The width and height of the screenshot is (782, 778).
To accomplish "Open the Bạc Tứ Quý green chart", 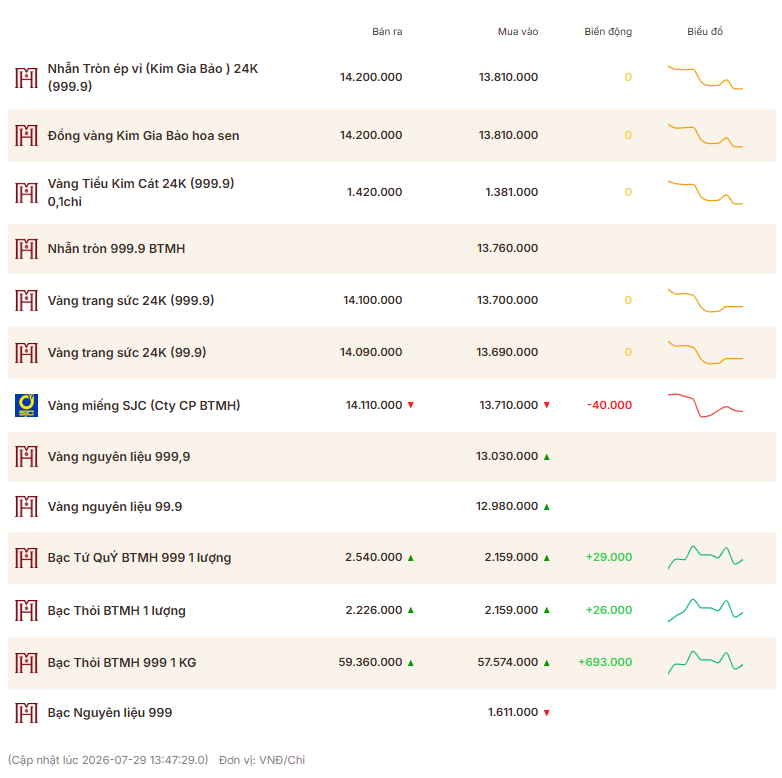I will pyautogui.click(x=705, y=557).
